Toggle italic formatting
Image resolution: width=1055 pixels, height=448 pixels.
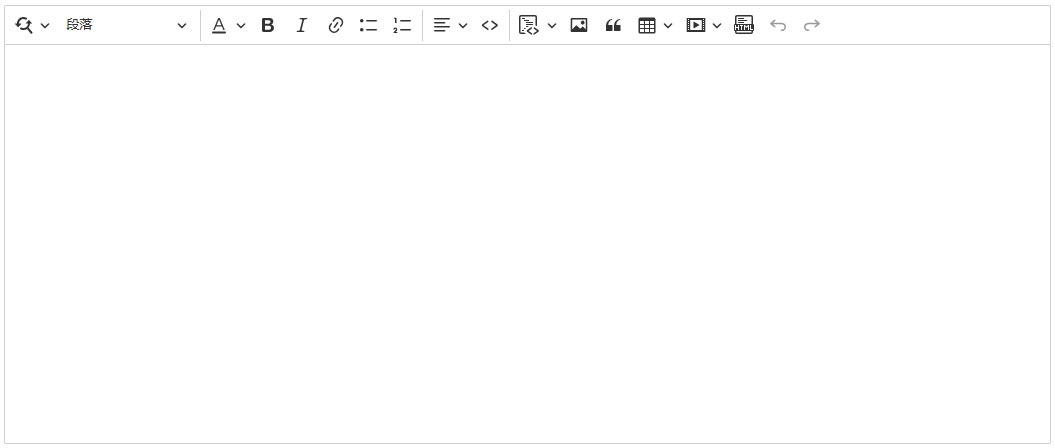[x=301, y=26]
